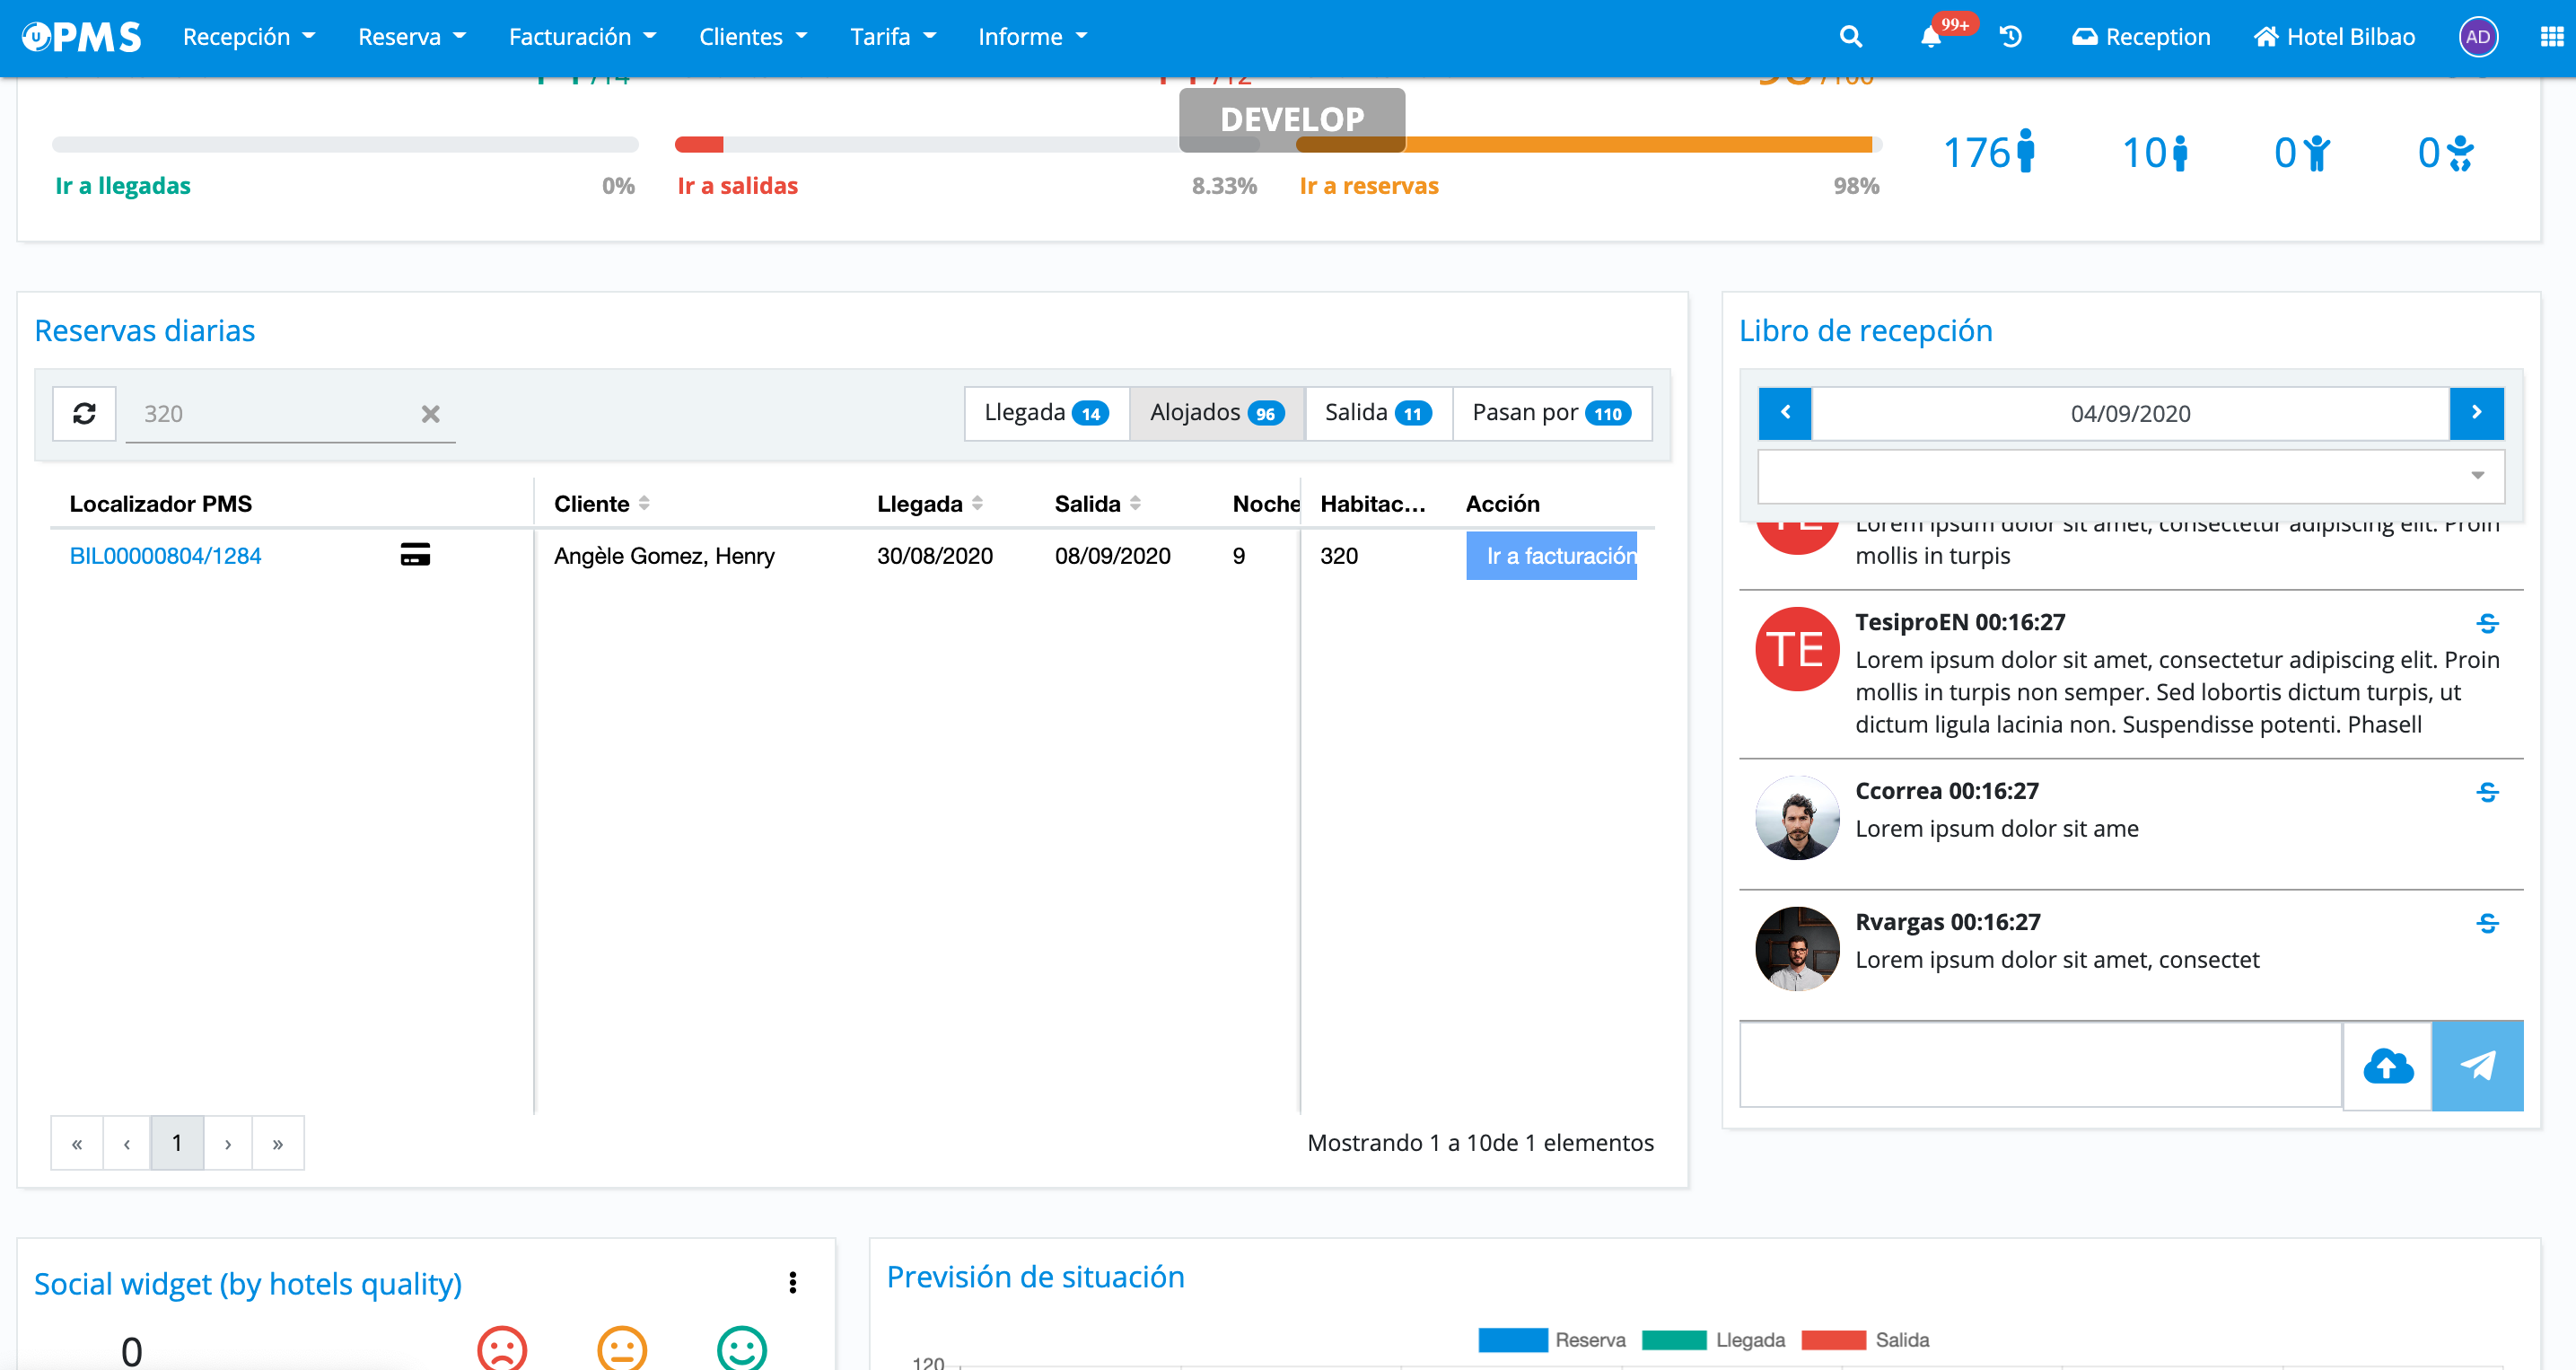Click the 0 children guest icon
The height and width of the screenshot is (1370, 2576).
pos(2317,153)
